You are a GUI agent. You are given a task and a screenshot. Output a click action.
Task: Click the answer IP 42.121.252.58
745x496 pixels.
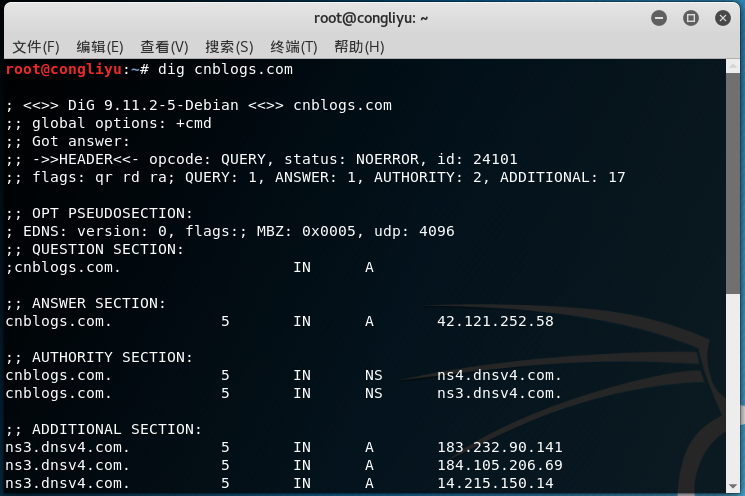point(495,322)
